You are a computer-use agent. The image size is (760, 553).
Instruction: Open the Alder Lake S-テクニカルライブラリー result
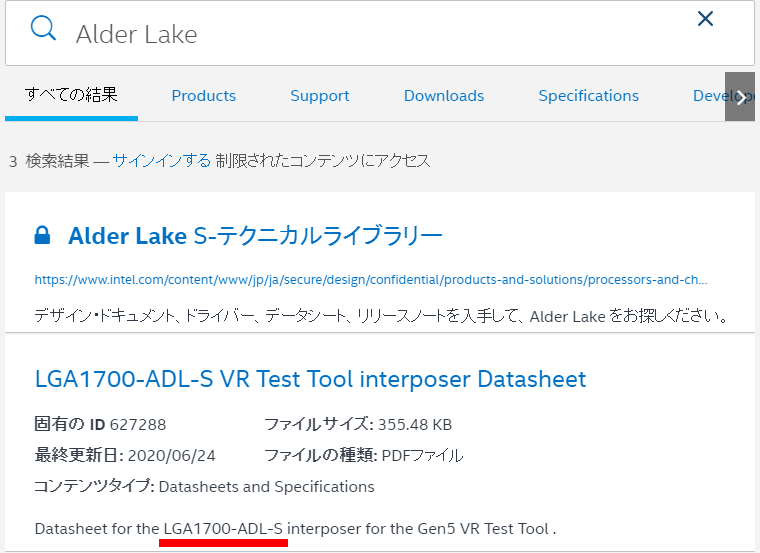tap(255, 236)
